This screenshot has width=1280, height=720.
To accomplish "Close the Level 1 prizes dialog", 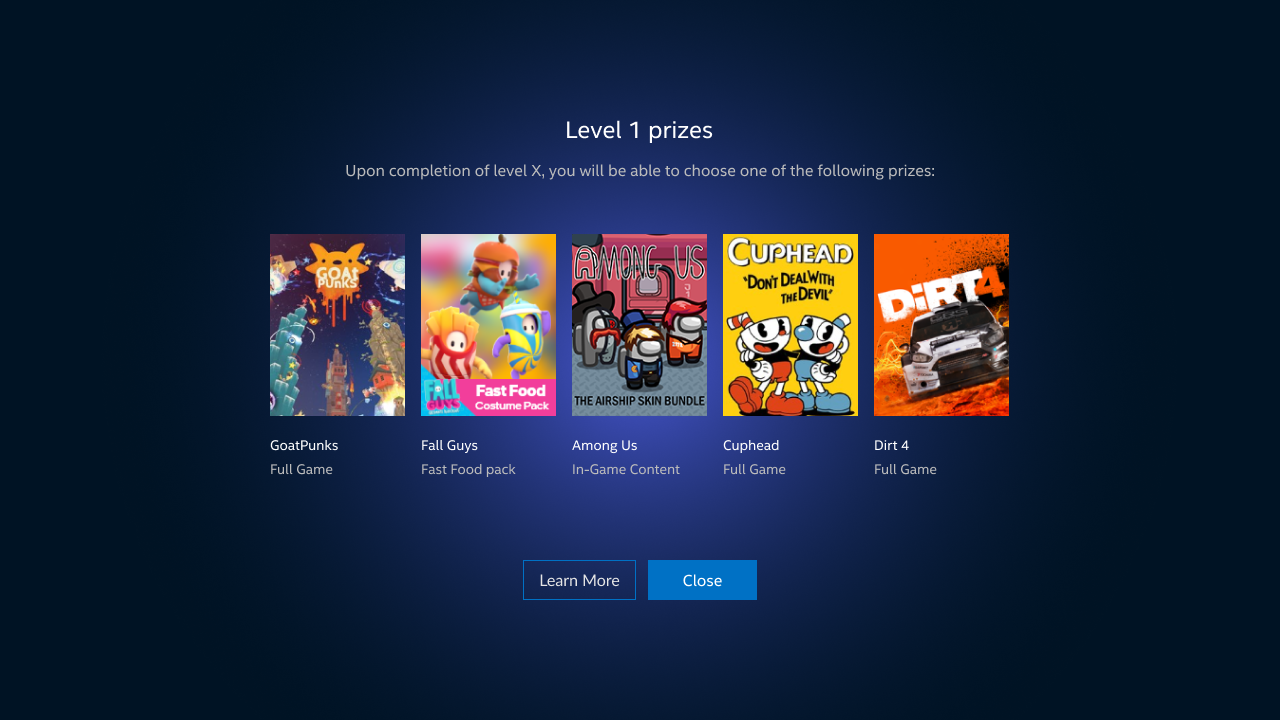I will point(702,580).
